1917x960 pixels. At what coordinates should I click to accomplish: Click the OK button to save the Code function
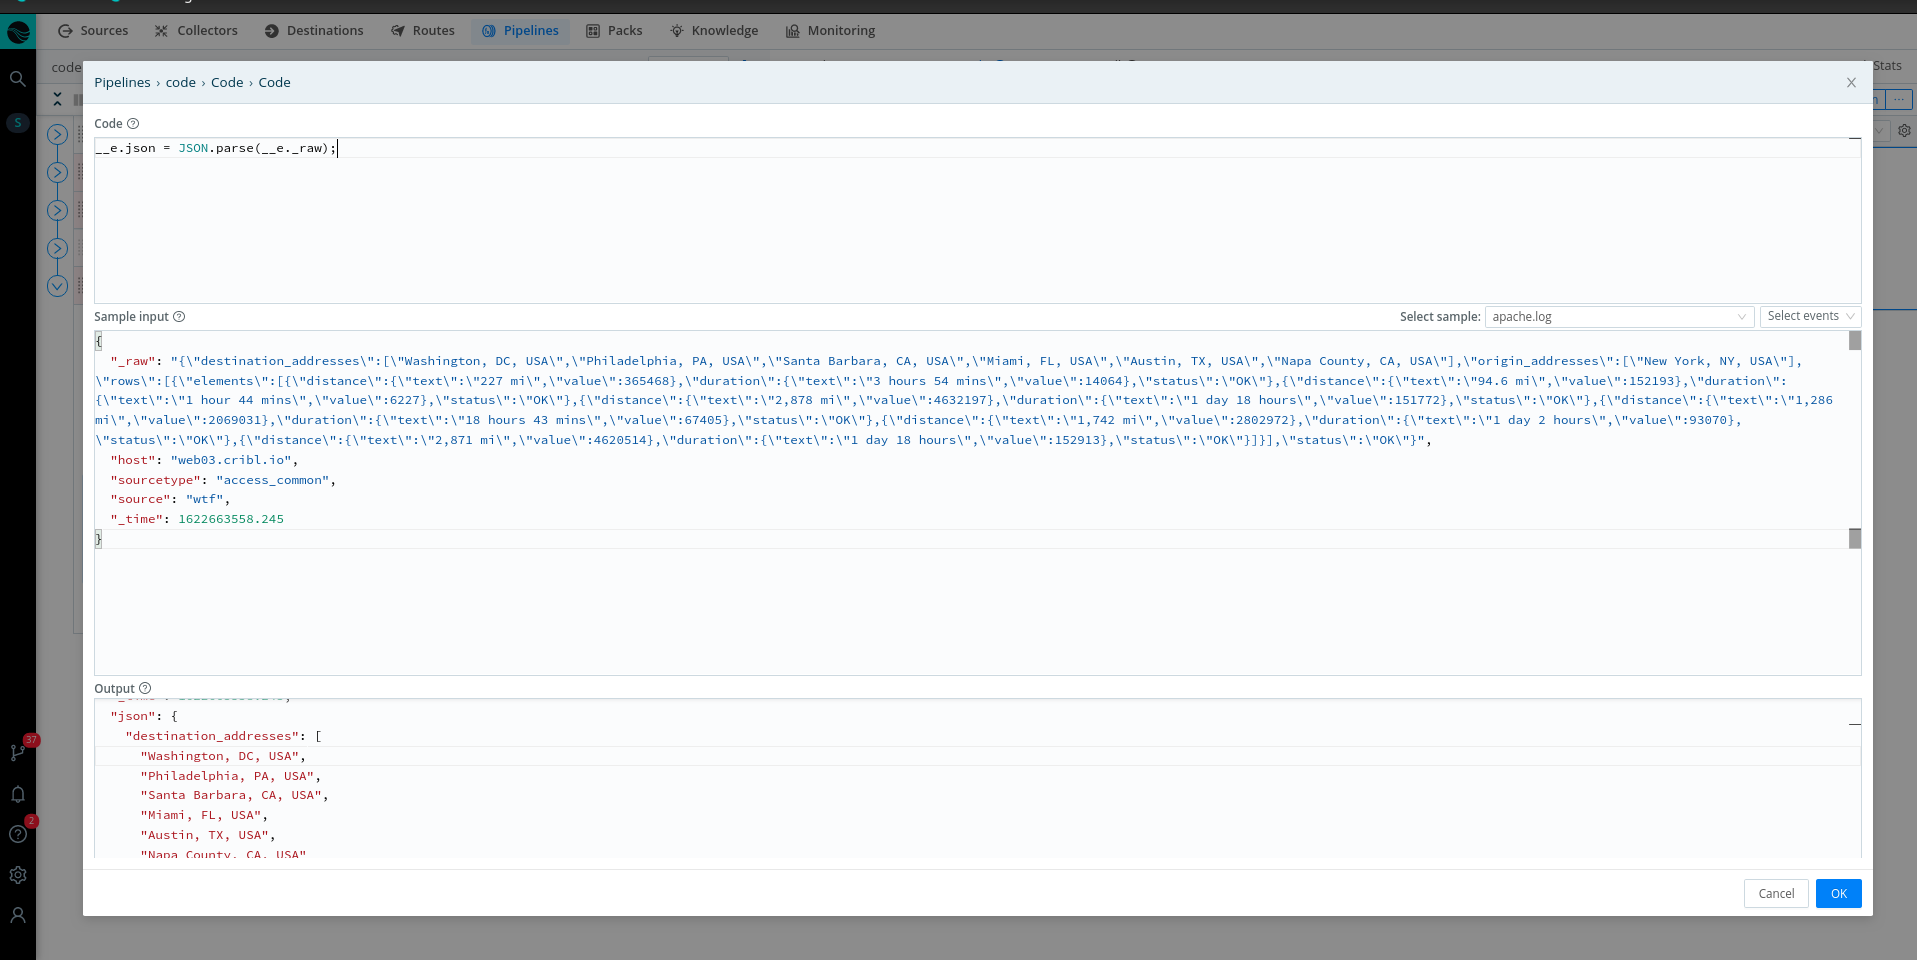pyautogui.click(x=1837, y=893)
